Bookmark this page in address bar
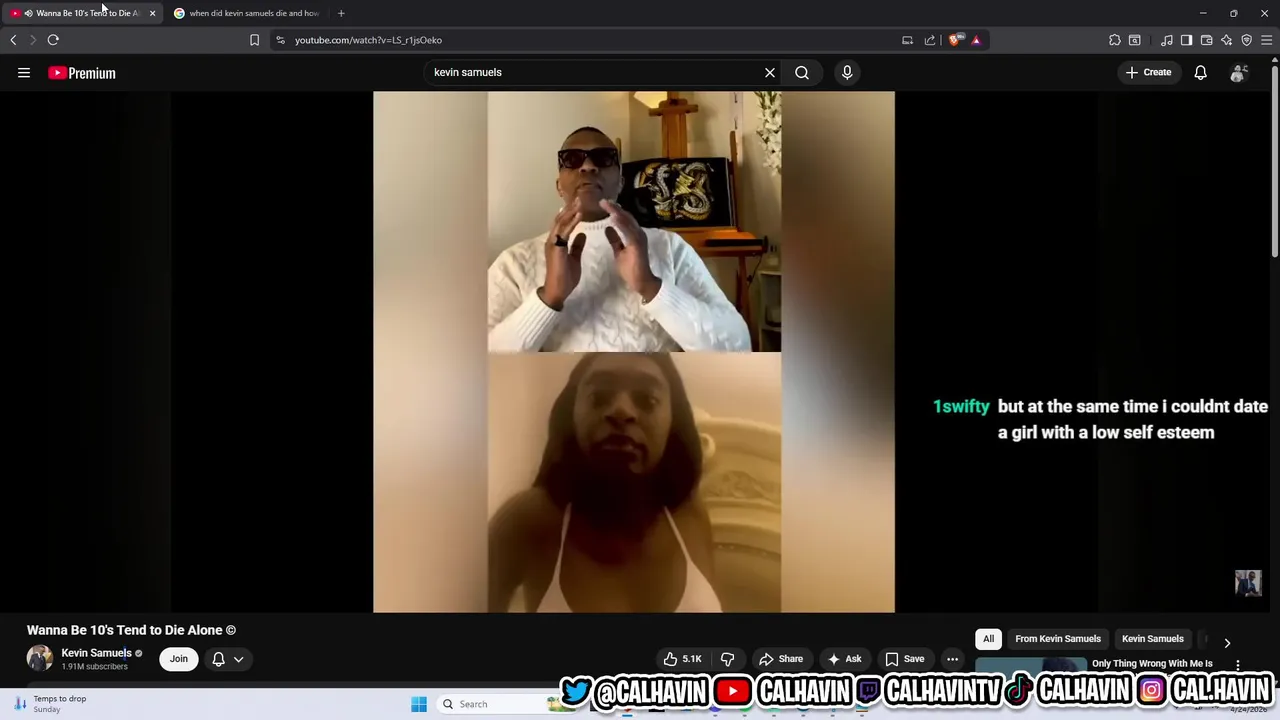 pyautogui.click(x=254, y=40)
